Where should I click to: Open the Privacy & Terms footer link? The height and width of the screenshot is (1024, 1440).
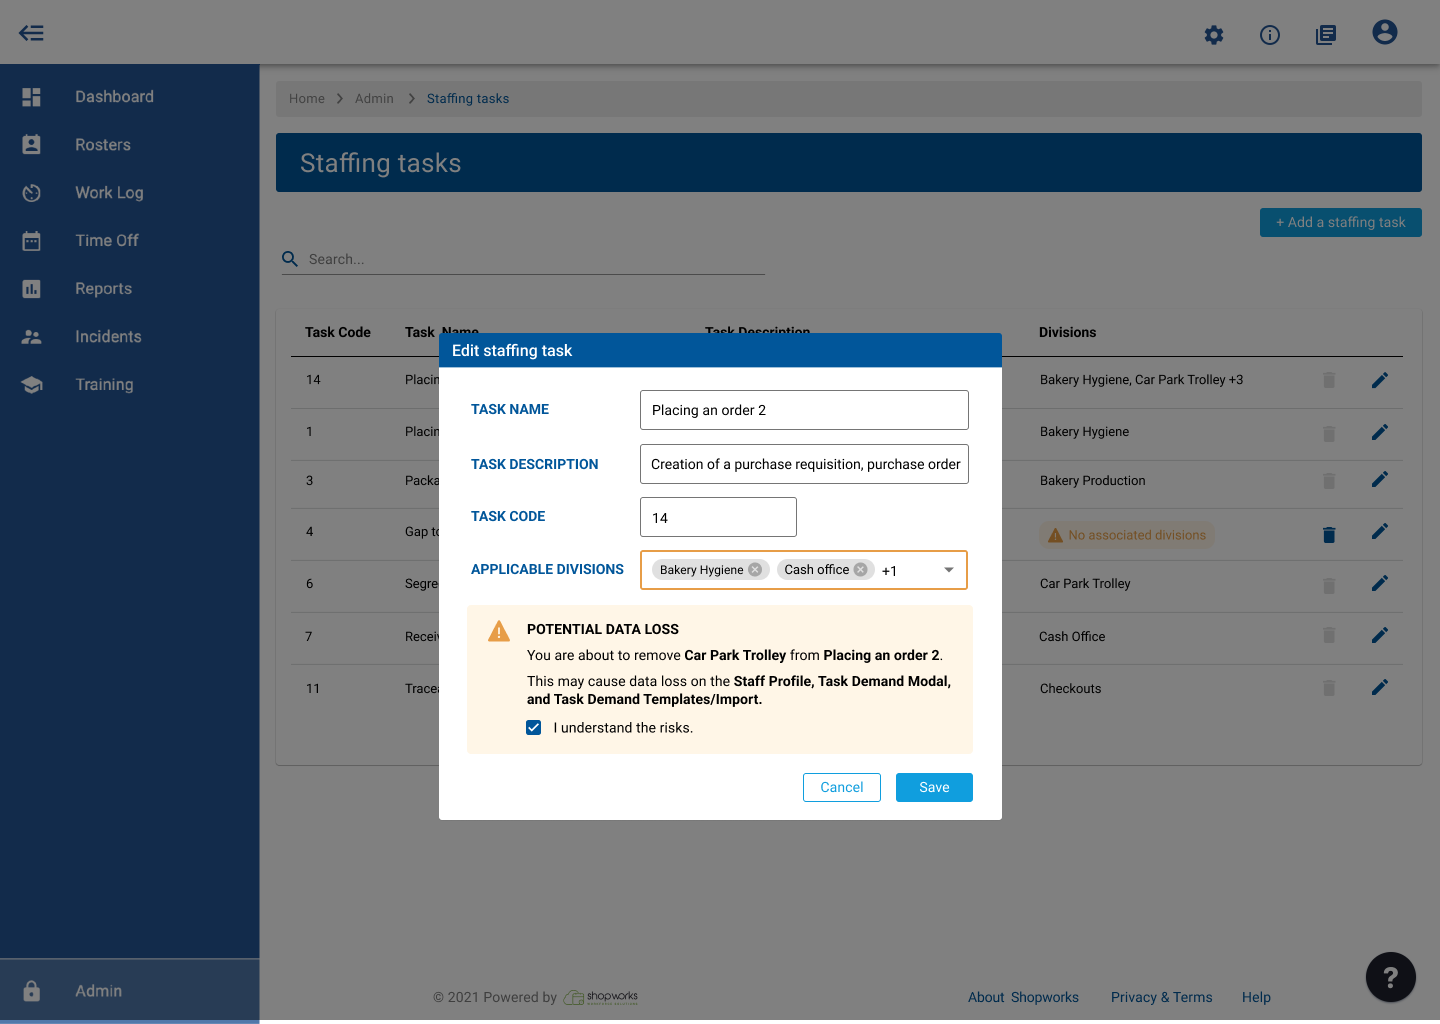(x=1161, y=997)
